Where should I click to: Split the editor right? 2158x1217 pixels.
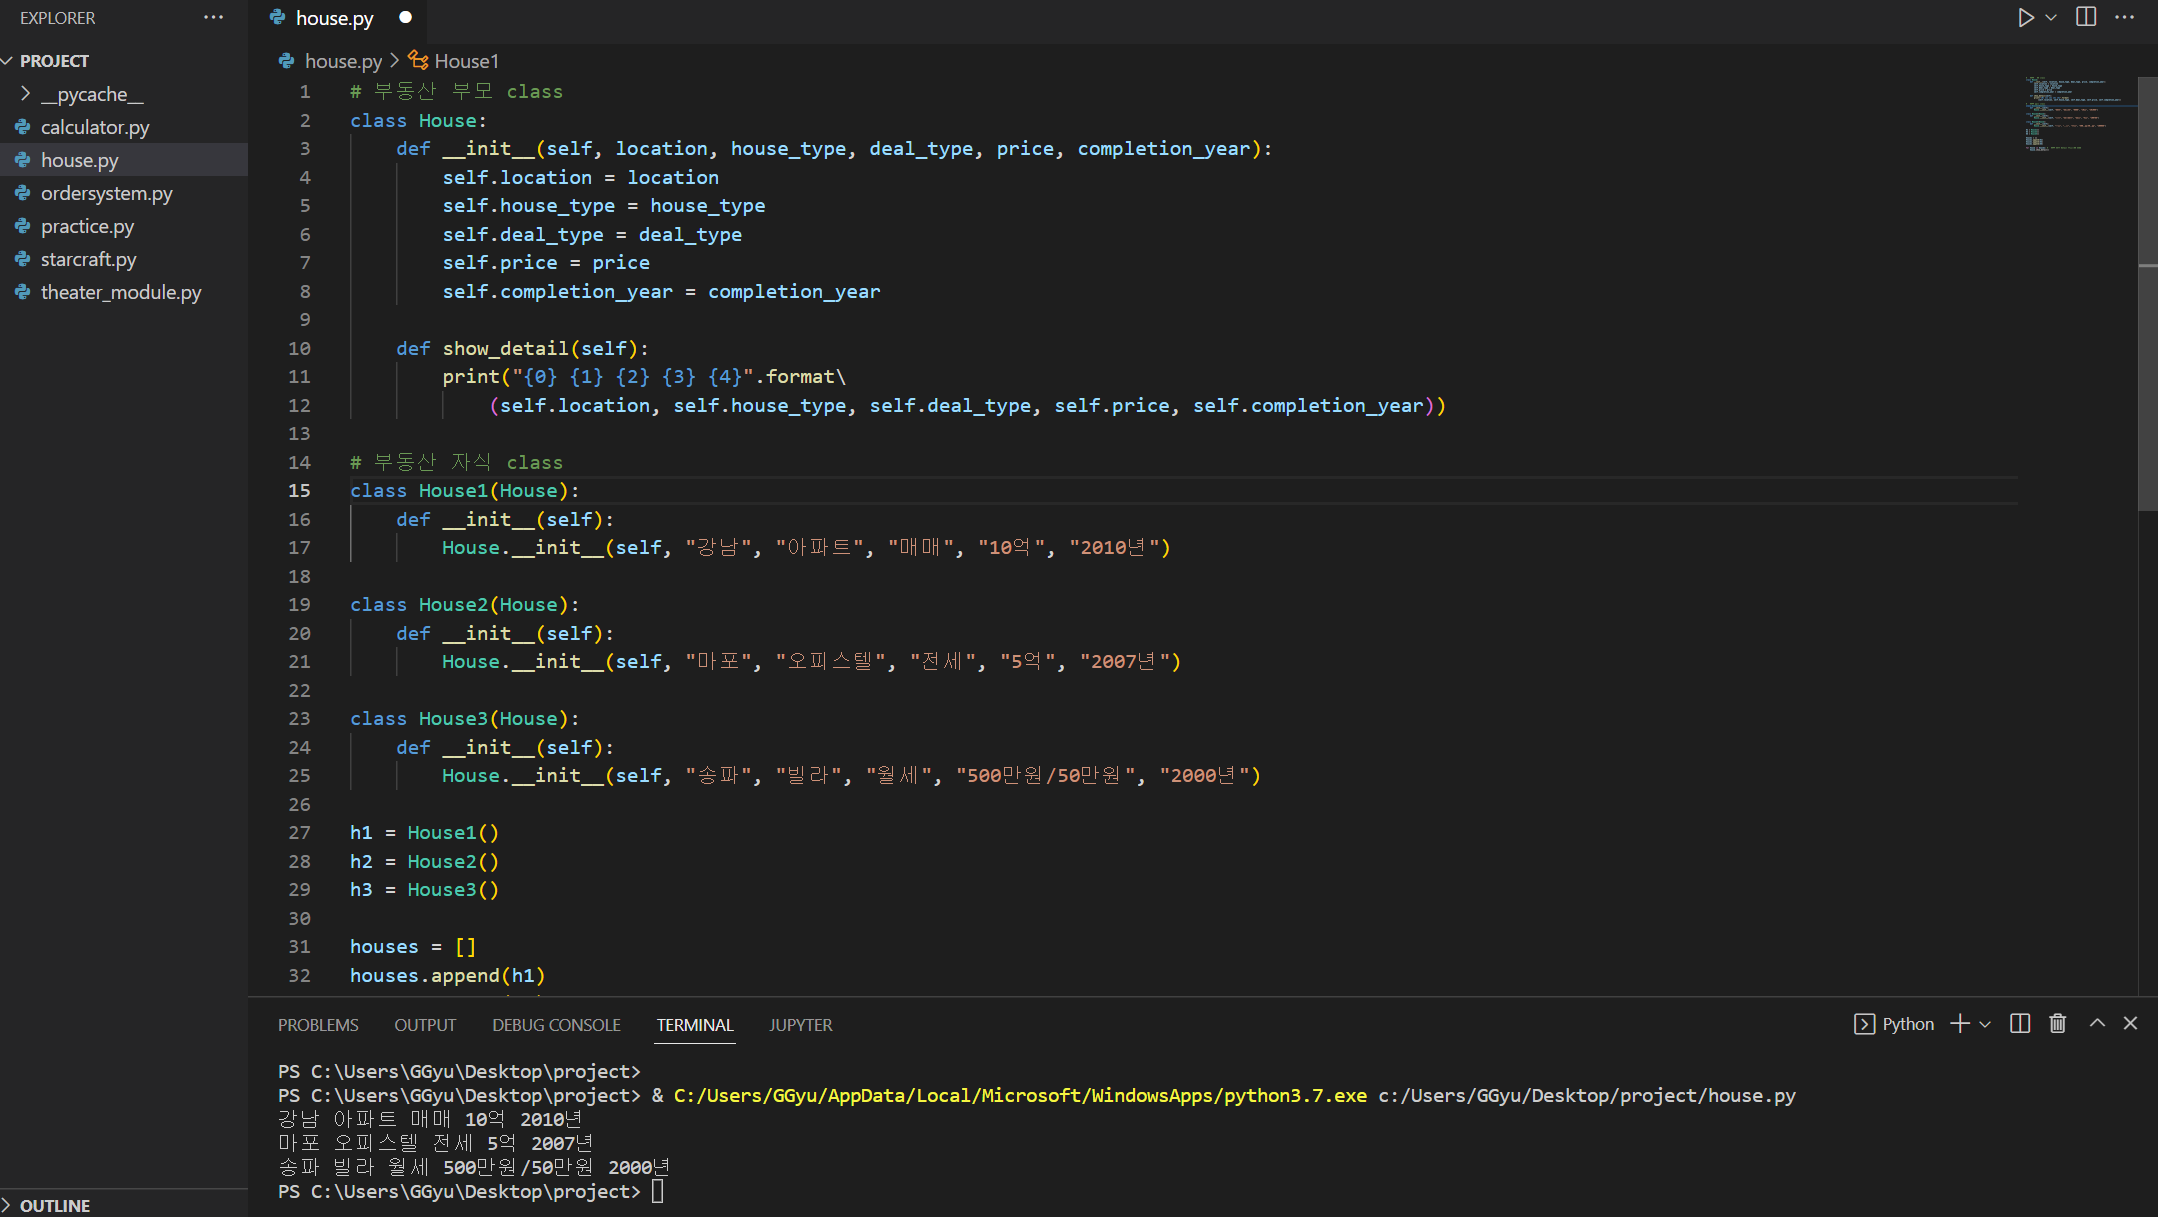pyautogui.click(x=2086, y=18)
